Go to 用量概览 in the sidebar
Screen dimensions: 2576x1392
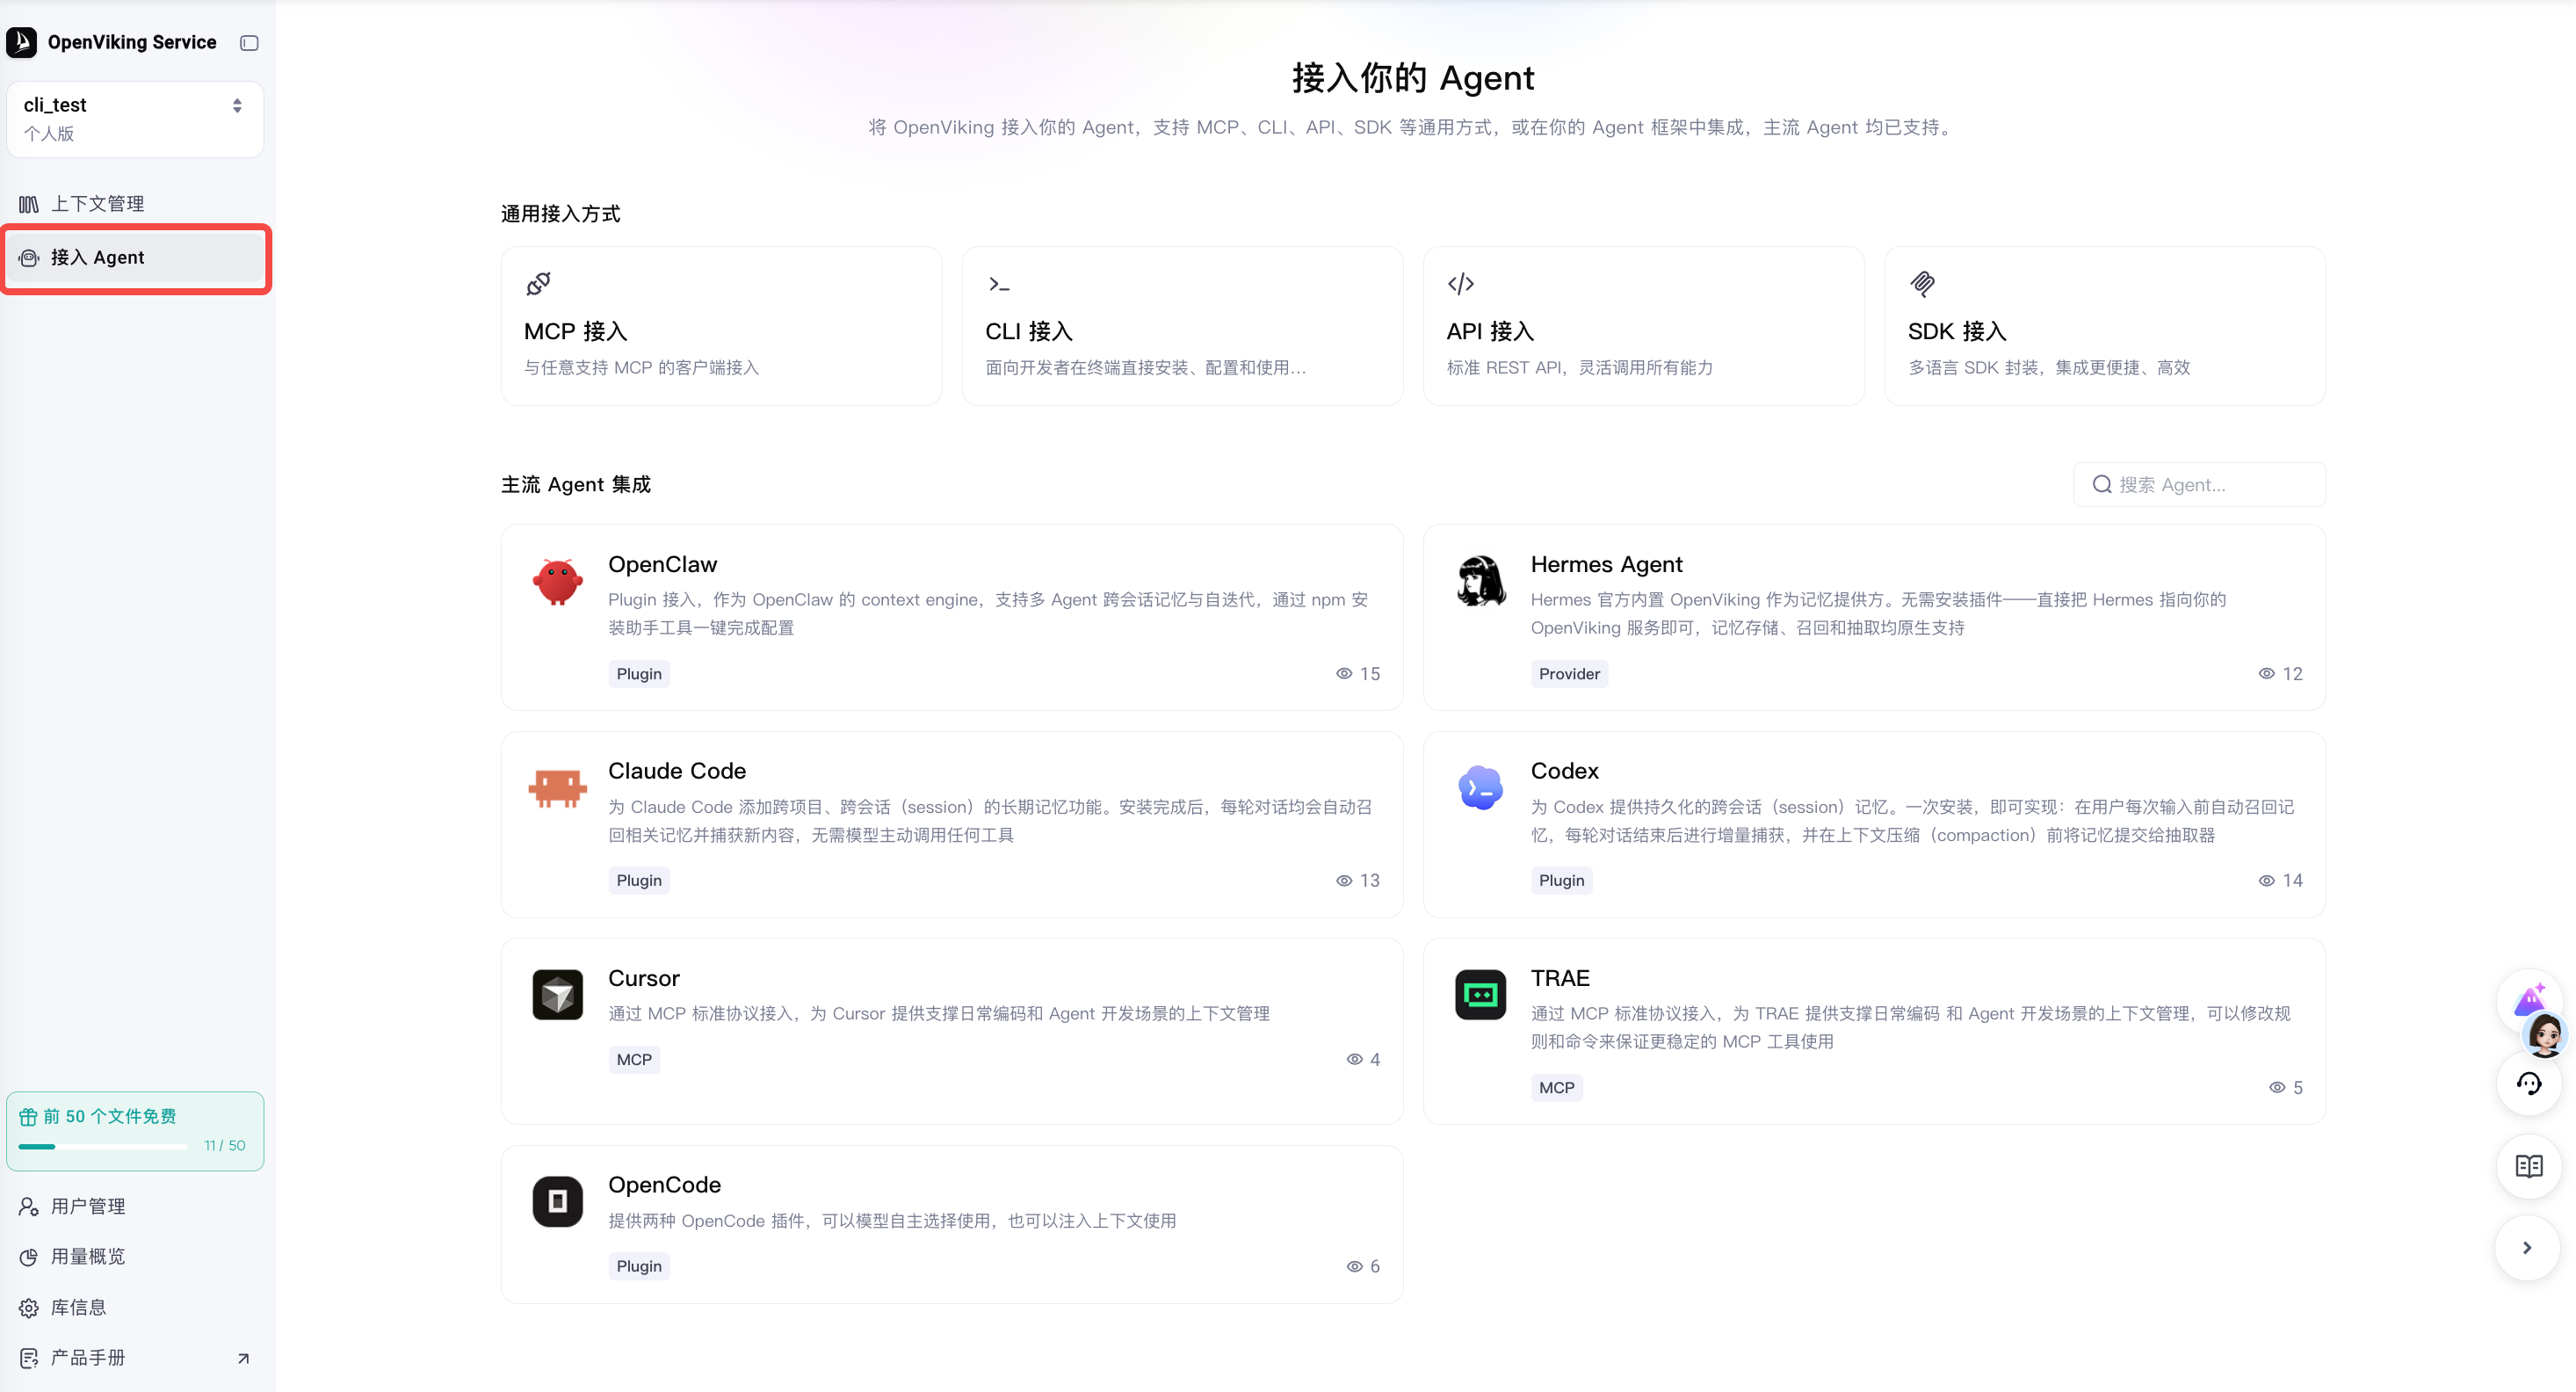[x=135, y=1256]
